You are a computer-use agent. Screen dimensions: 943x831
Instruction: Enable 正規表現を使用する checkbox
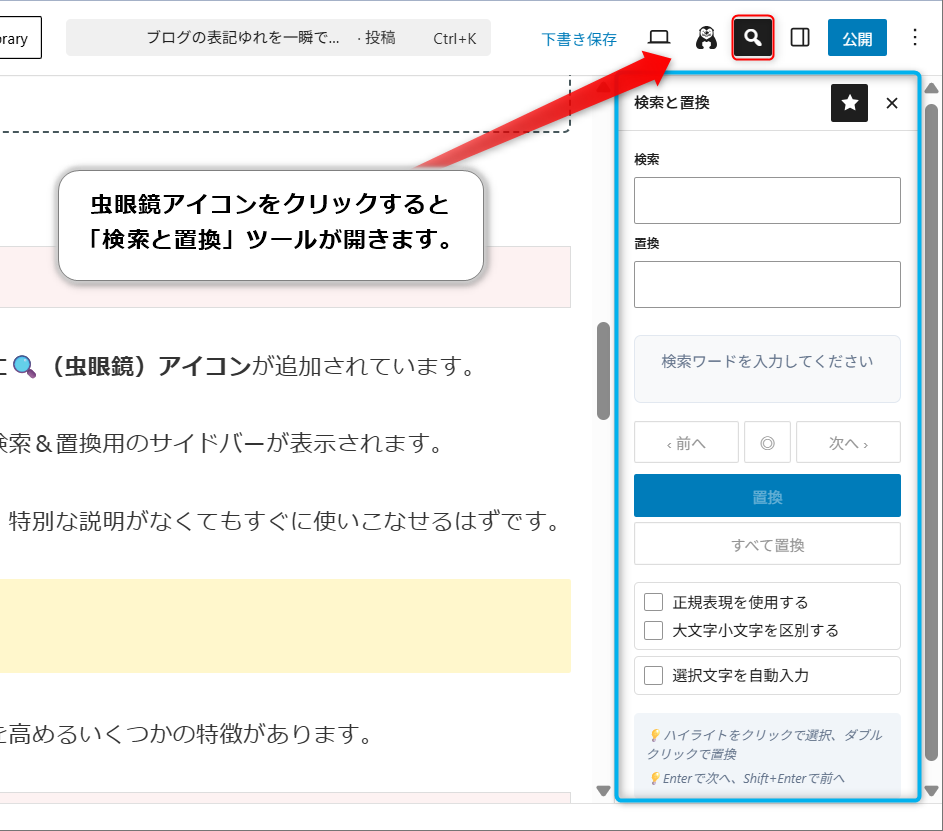(x=654, y=602)
